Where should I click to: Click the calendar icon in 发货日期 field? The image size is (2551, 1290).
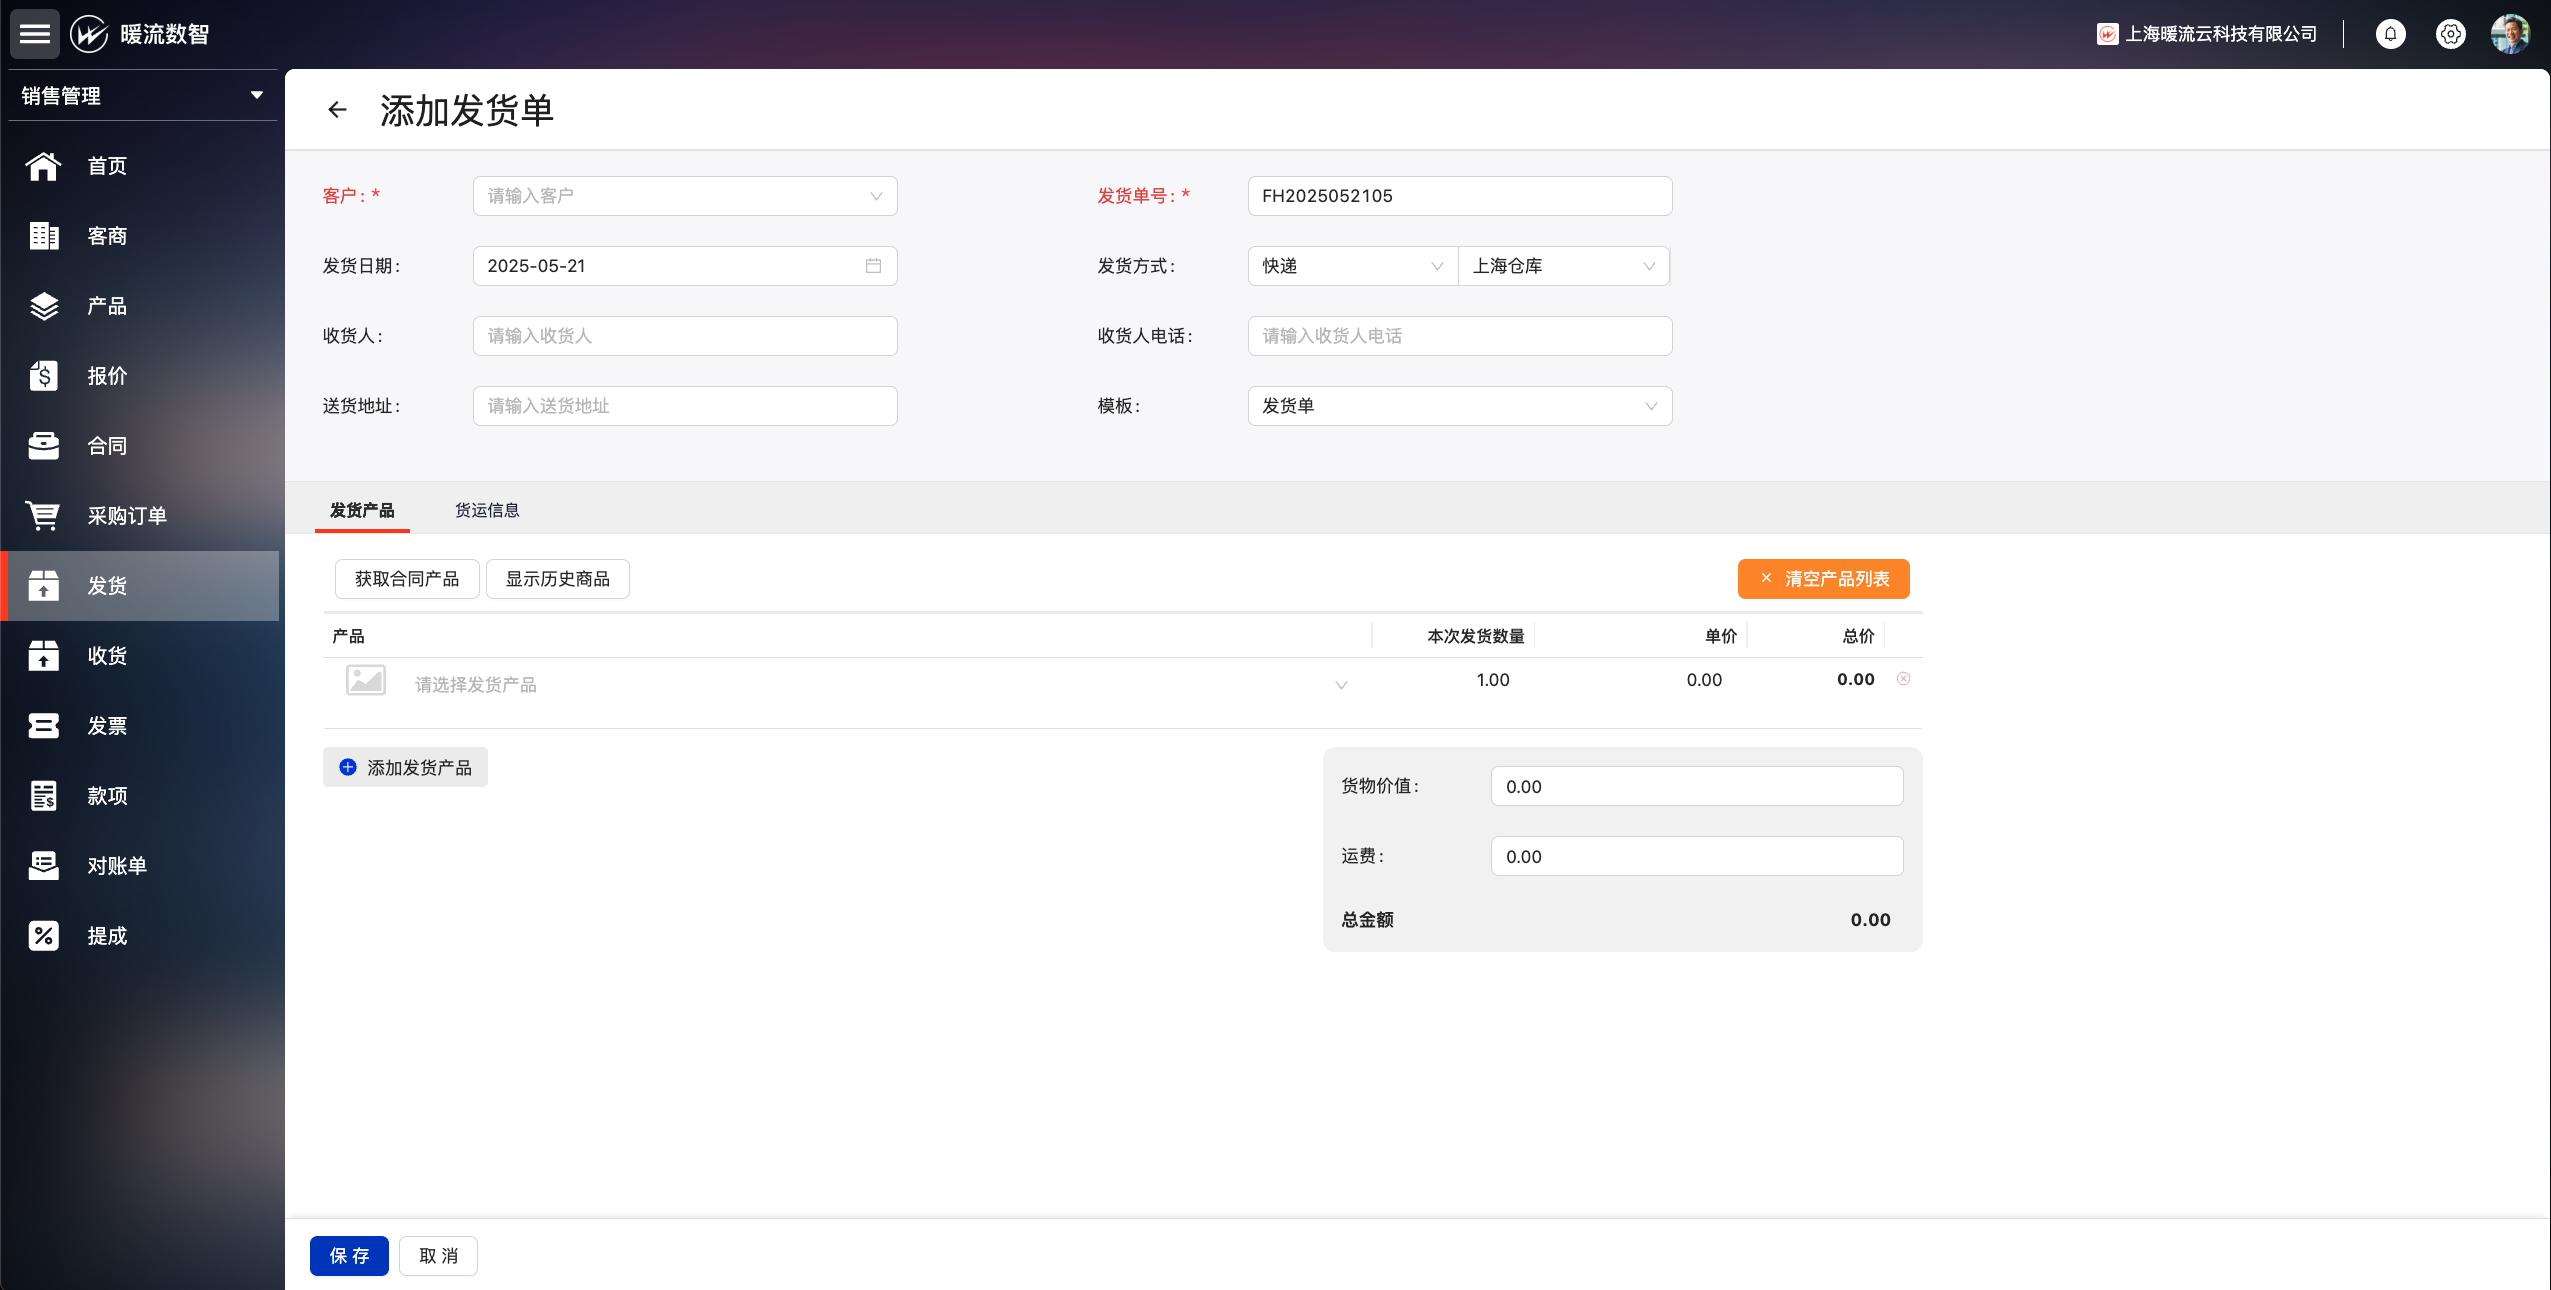point(873,266)
